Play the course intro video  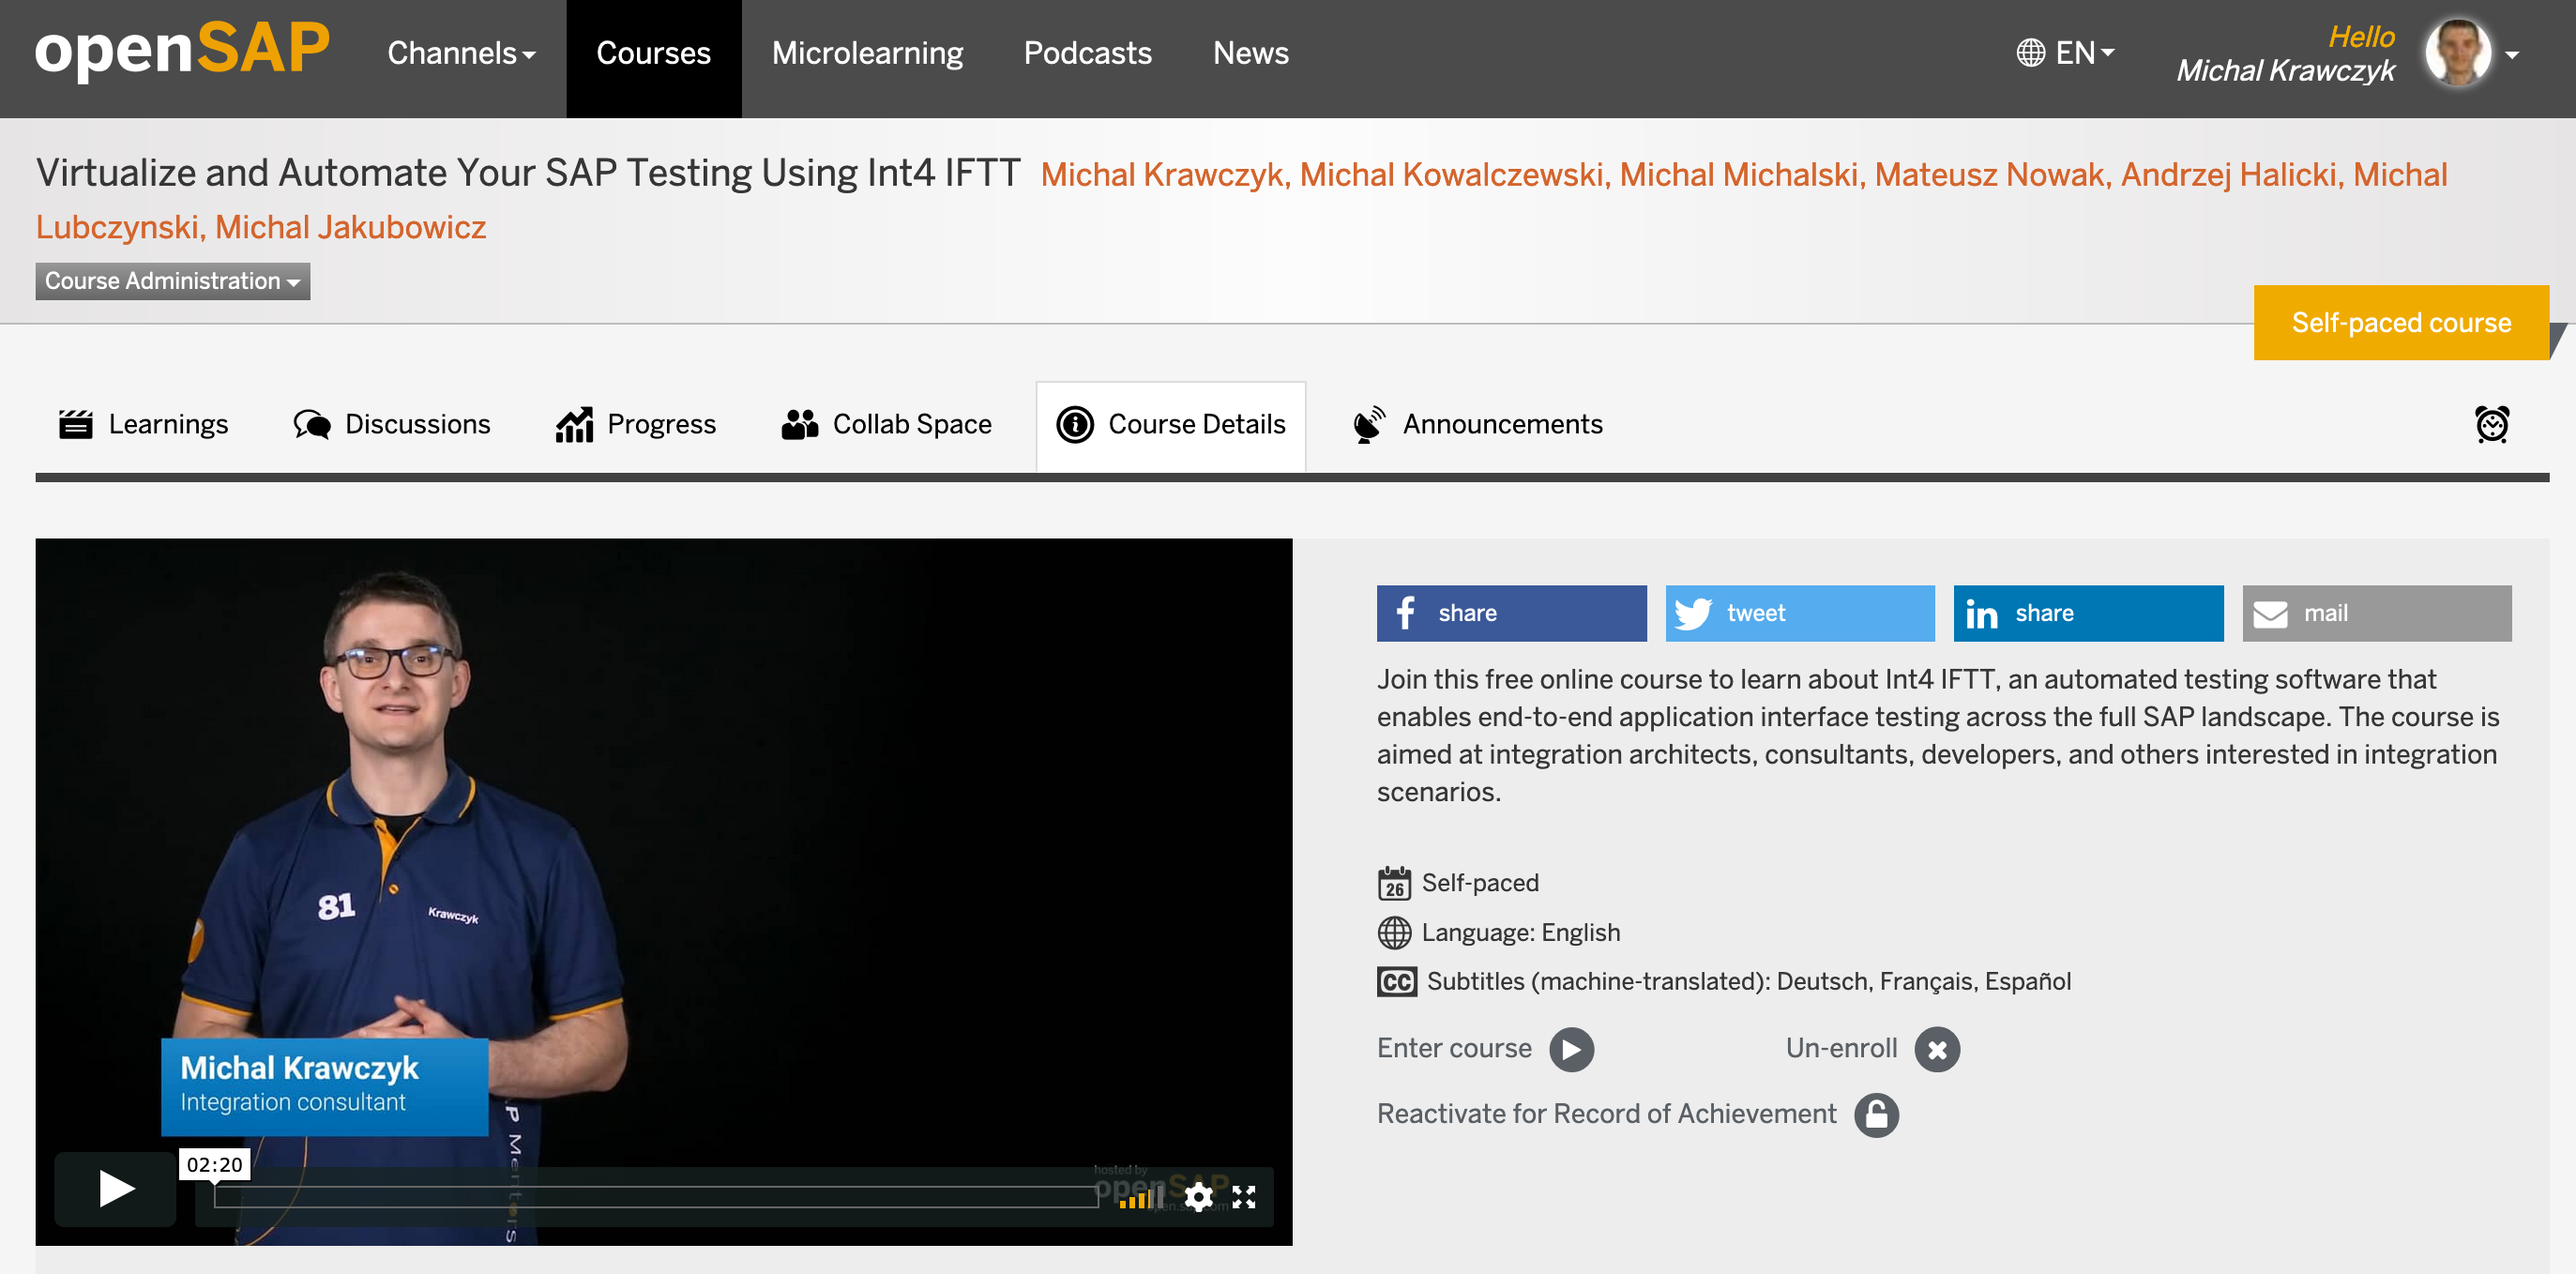click(x=115, y=1188)
